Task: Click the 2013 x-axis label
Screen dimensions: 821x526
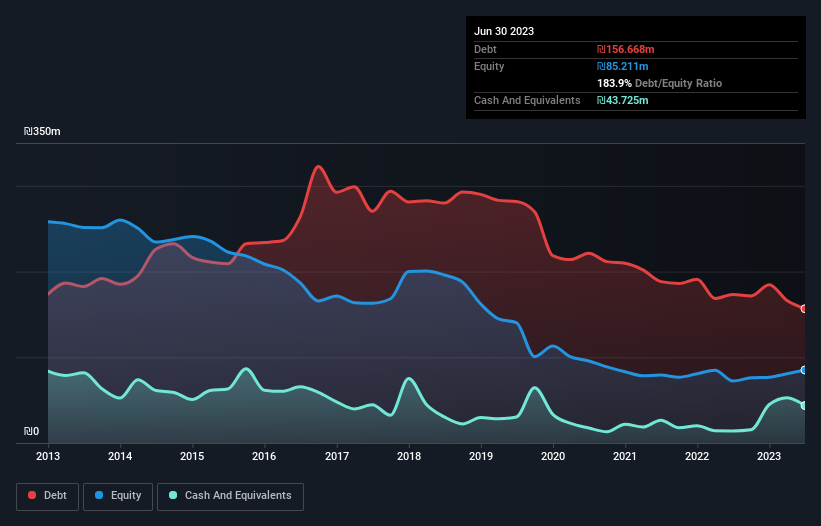Action: [48, 456]
